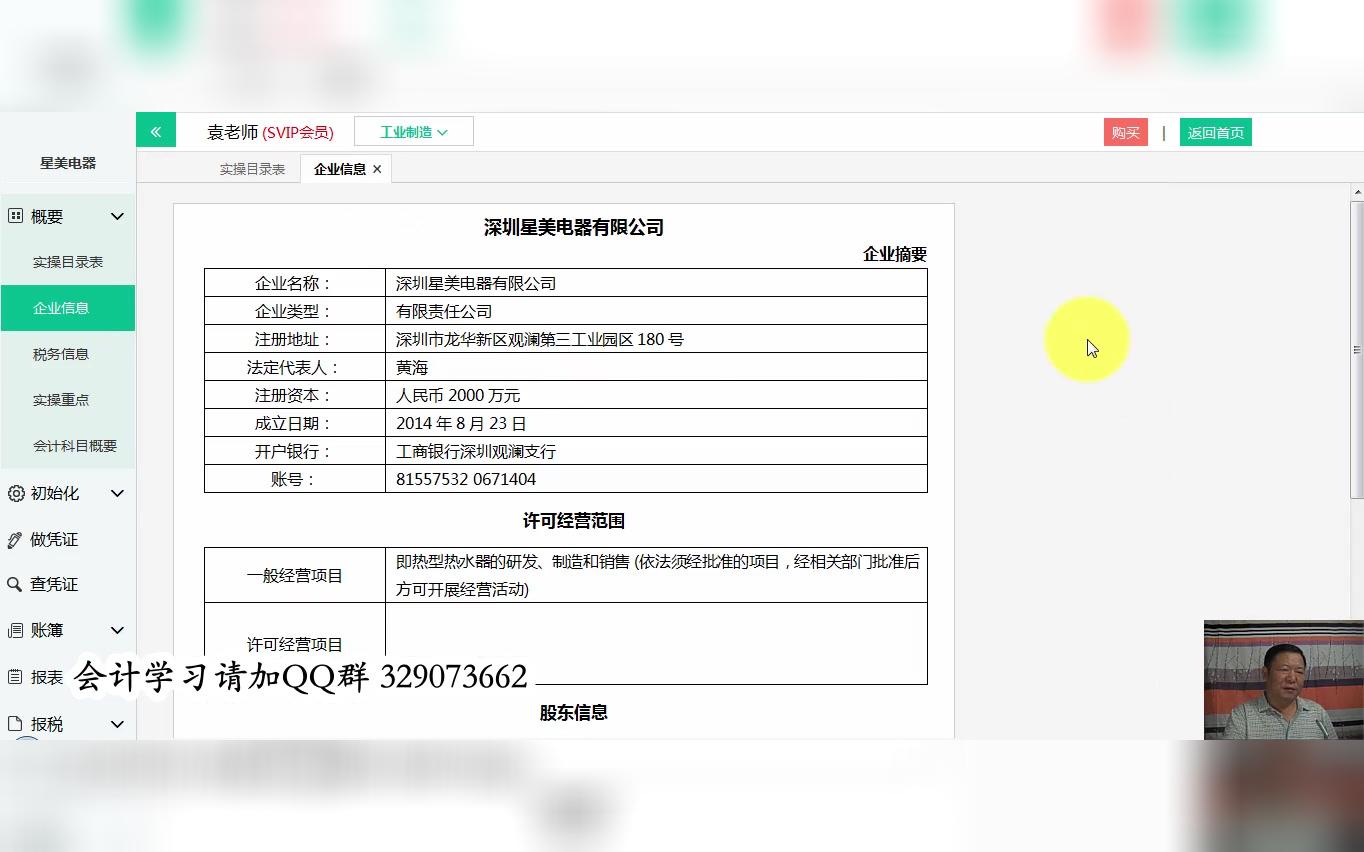Close the 企业信息 tab
This screenshot has height=852, width=1364.
[x=377, y=168]
